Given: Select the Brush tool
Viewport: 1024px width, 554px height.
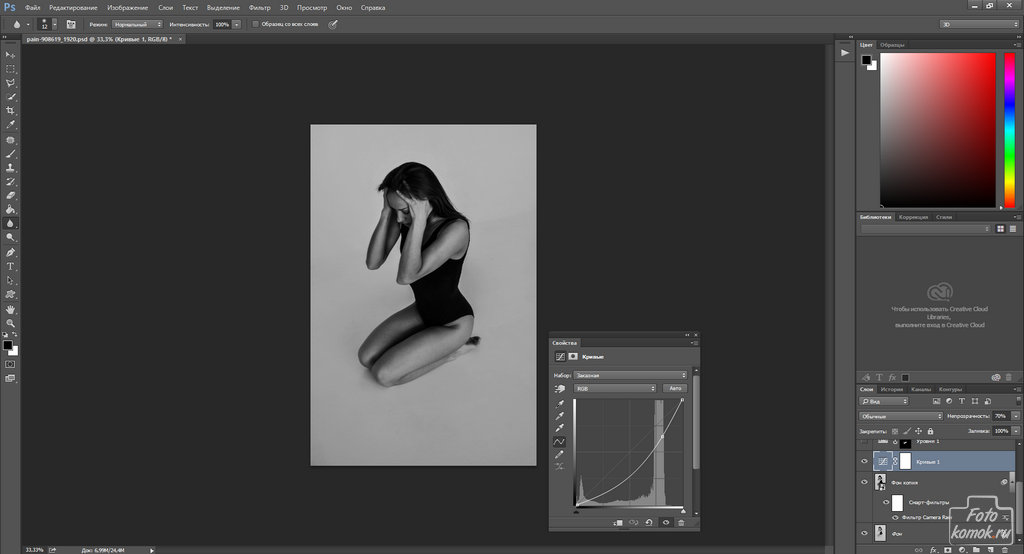Looking at the screenshot, I should tap(10, 154).
